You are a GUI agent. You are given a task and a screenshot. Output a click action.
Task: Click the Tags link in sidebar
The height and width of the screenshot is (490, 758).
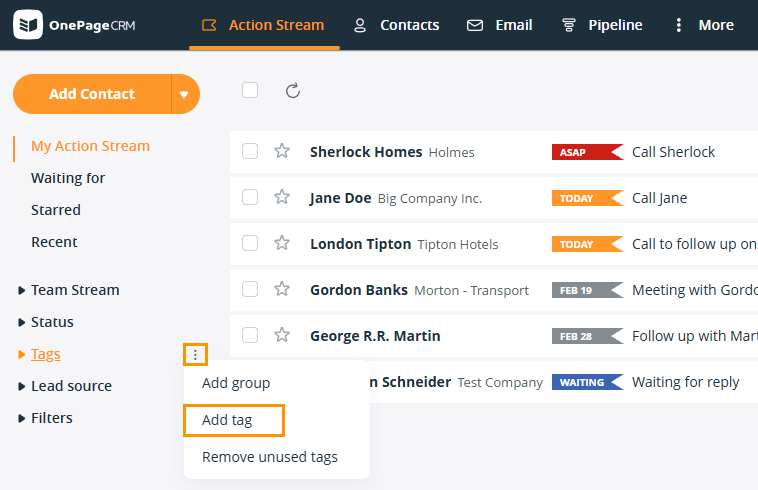coord(45,354)
